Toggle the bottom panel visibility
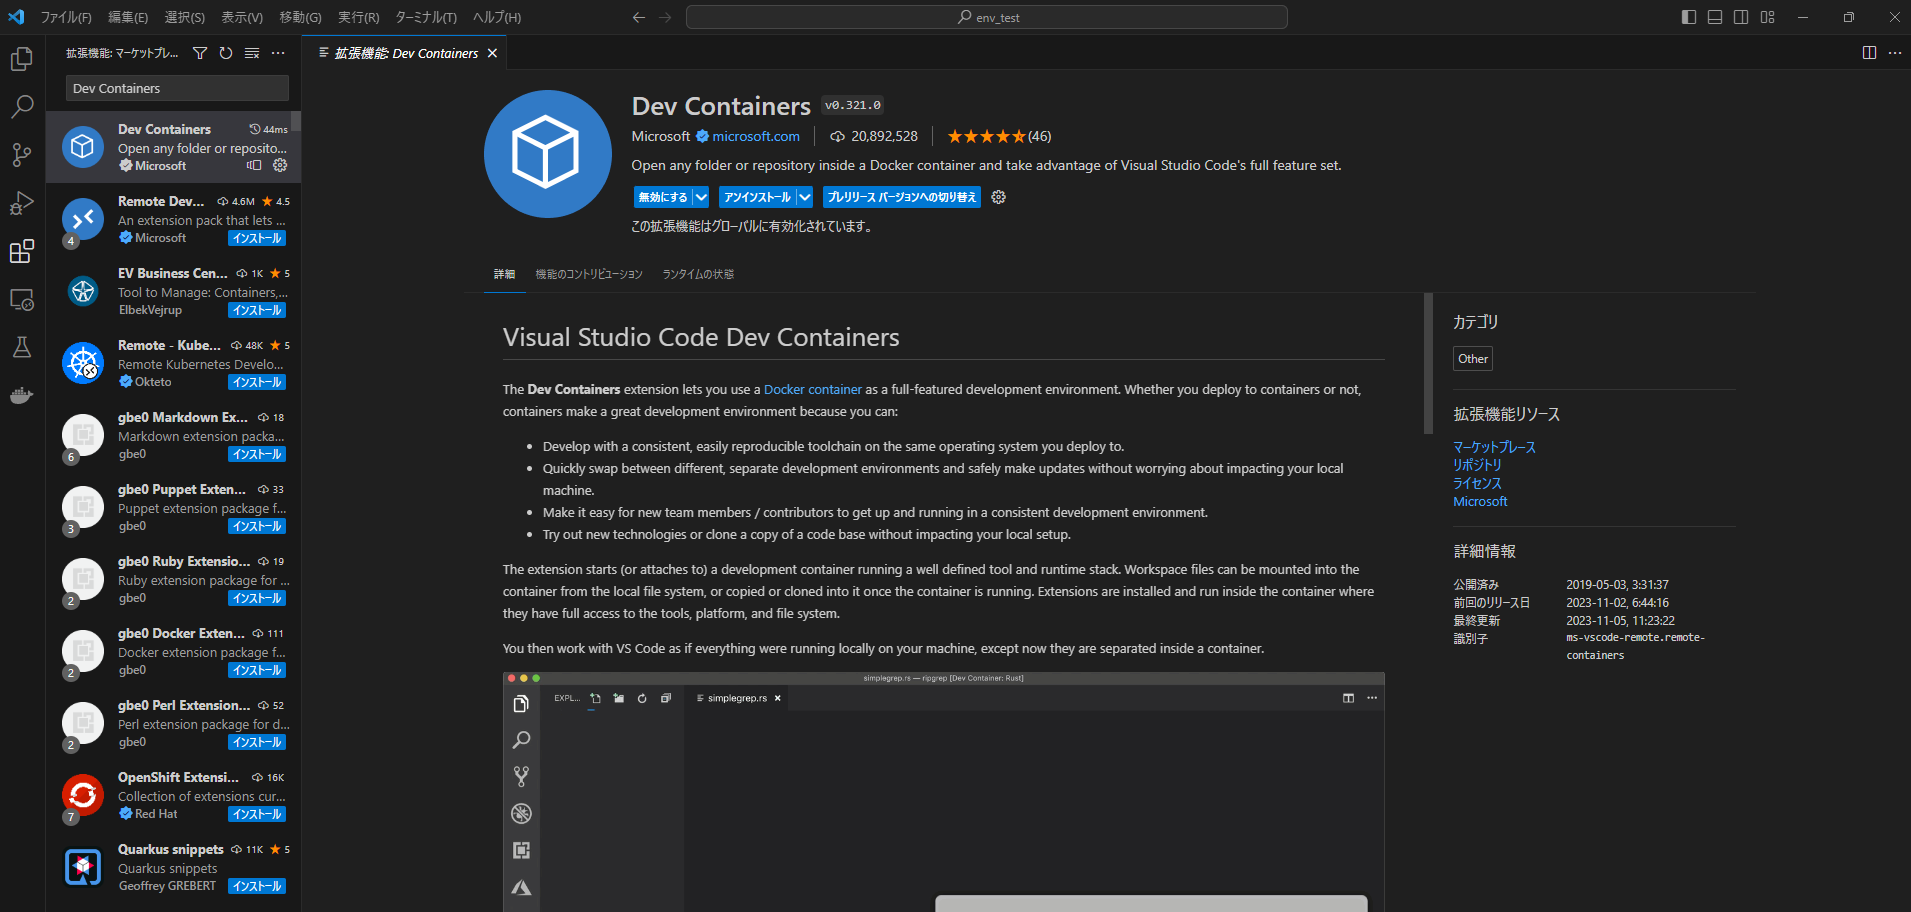 coord(1715,17)
